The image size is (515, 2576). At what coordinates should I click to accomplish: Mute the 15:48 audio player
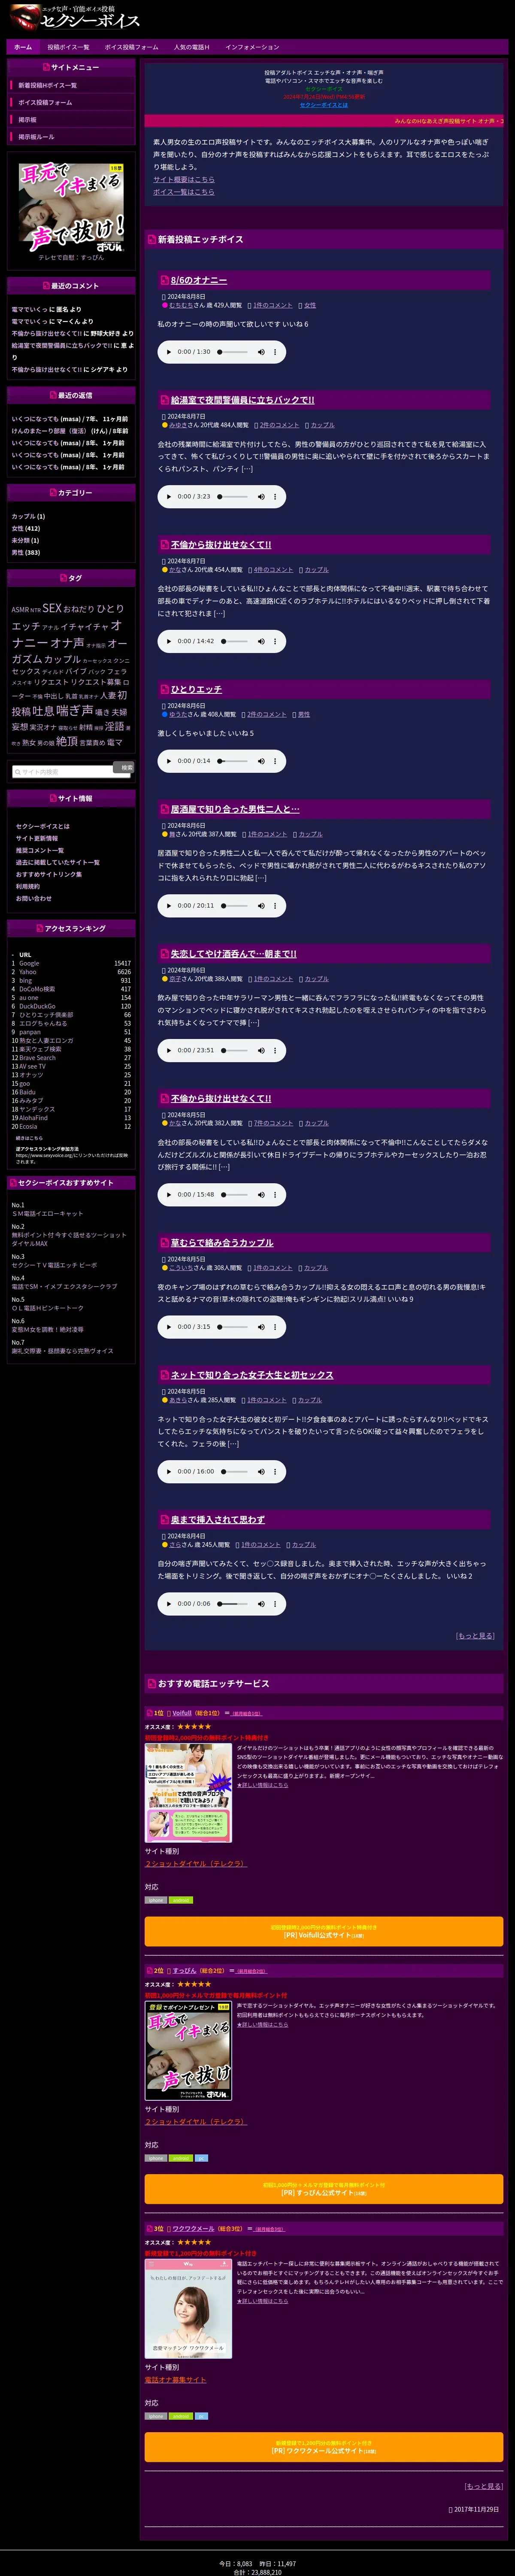click(x=261, y=1194)
